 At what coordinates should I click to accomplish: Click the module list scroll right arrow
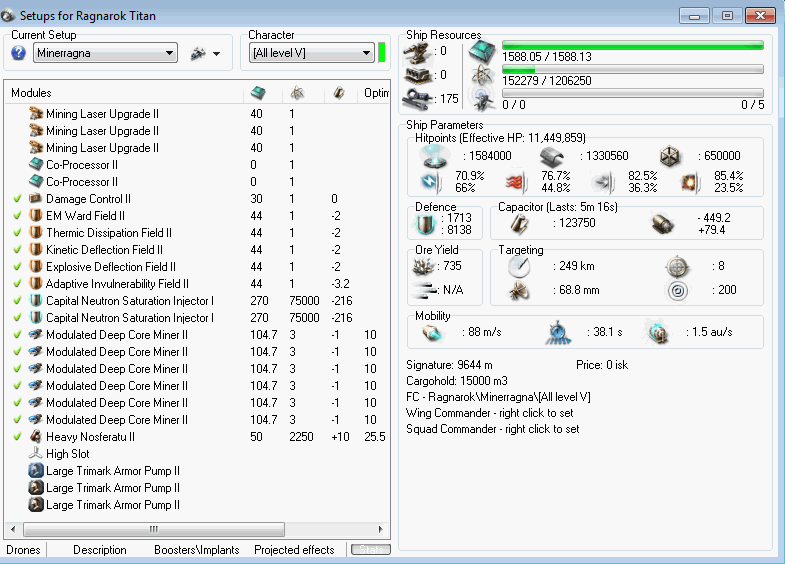pos(380,529)
